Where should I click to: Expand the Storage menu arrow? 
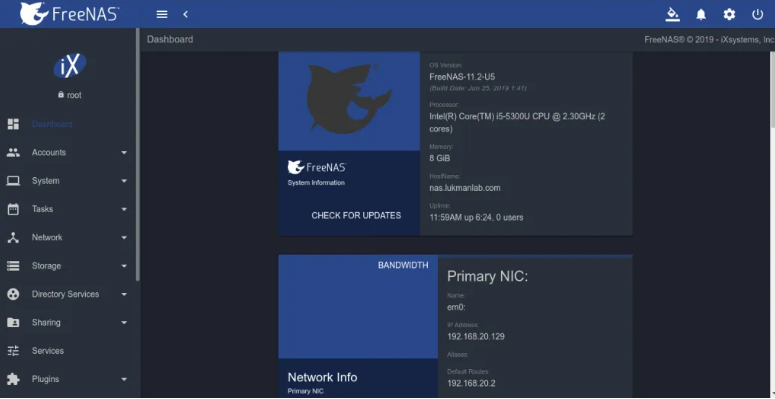point(124,266)
